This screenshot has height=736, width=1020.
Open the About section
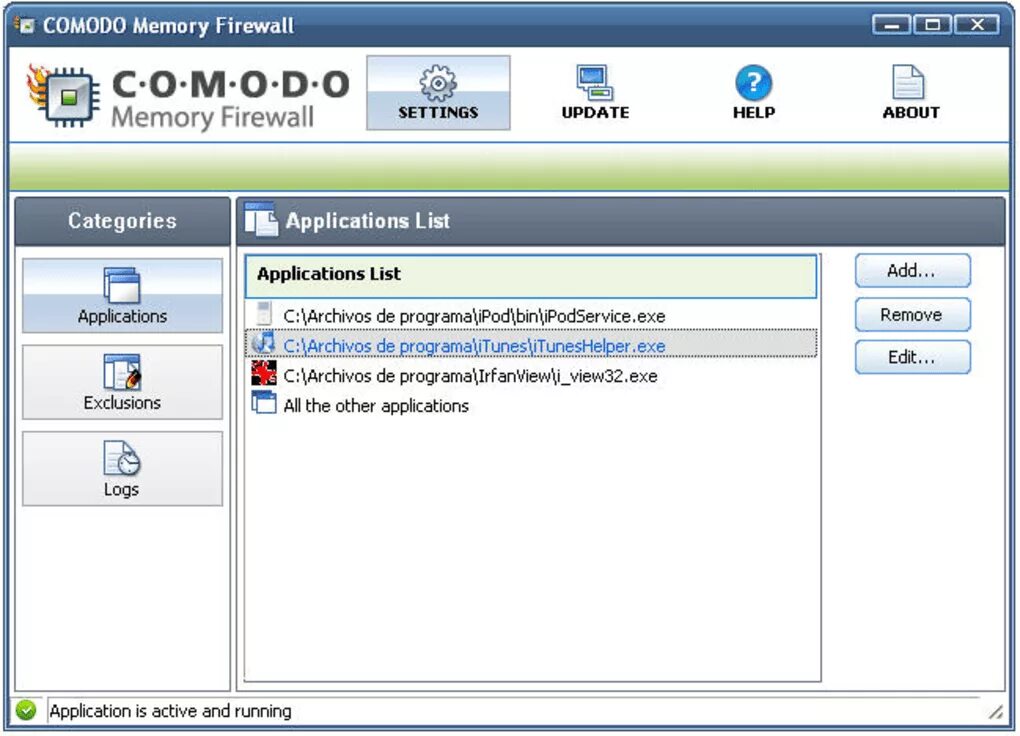pos(911,93)
